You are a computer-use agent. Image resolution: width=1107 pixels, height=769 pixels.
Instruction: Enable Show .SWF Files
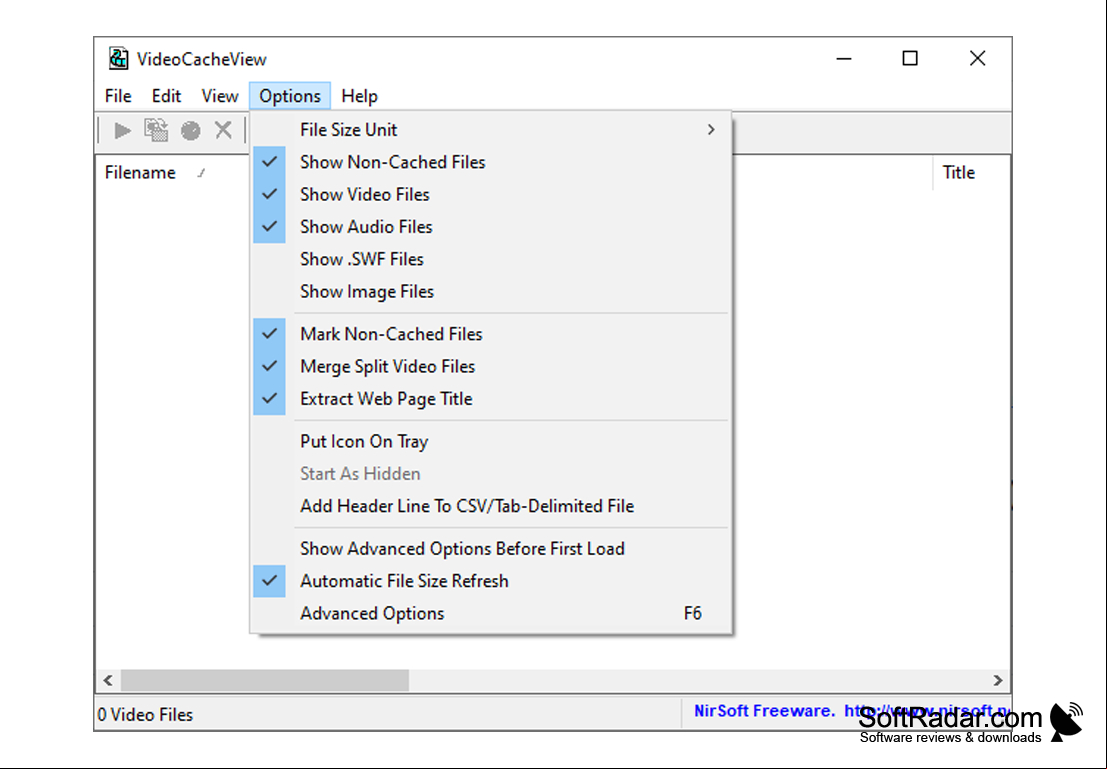491,260
